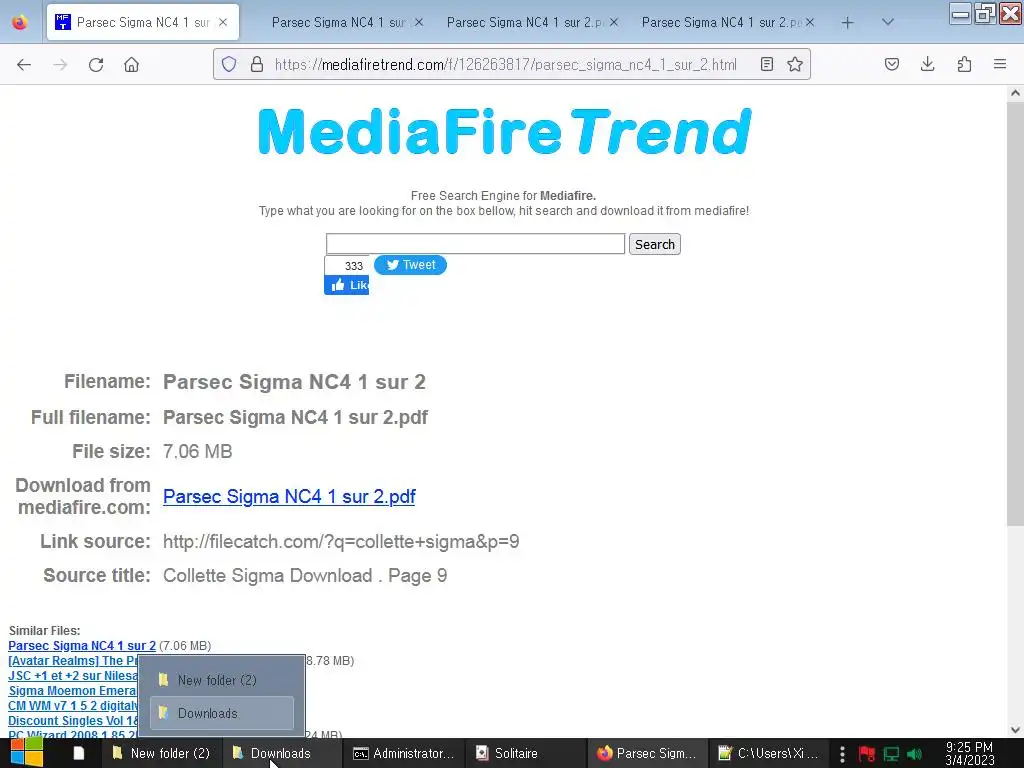
Task: Open the network tray icon
Action: 891,754
